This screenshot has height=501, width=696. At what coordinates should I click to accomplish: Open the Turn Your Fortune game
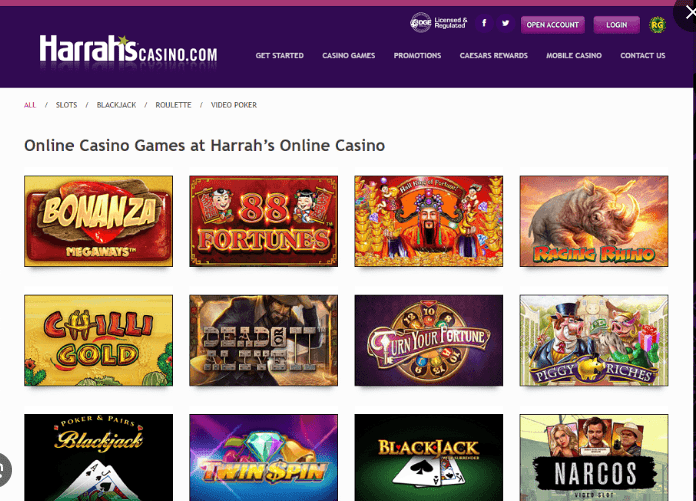point(429,340)
